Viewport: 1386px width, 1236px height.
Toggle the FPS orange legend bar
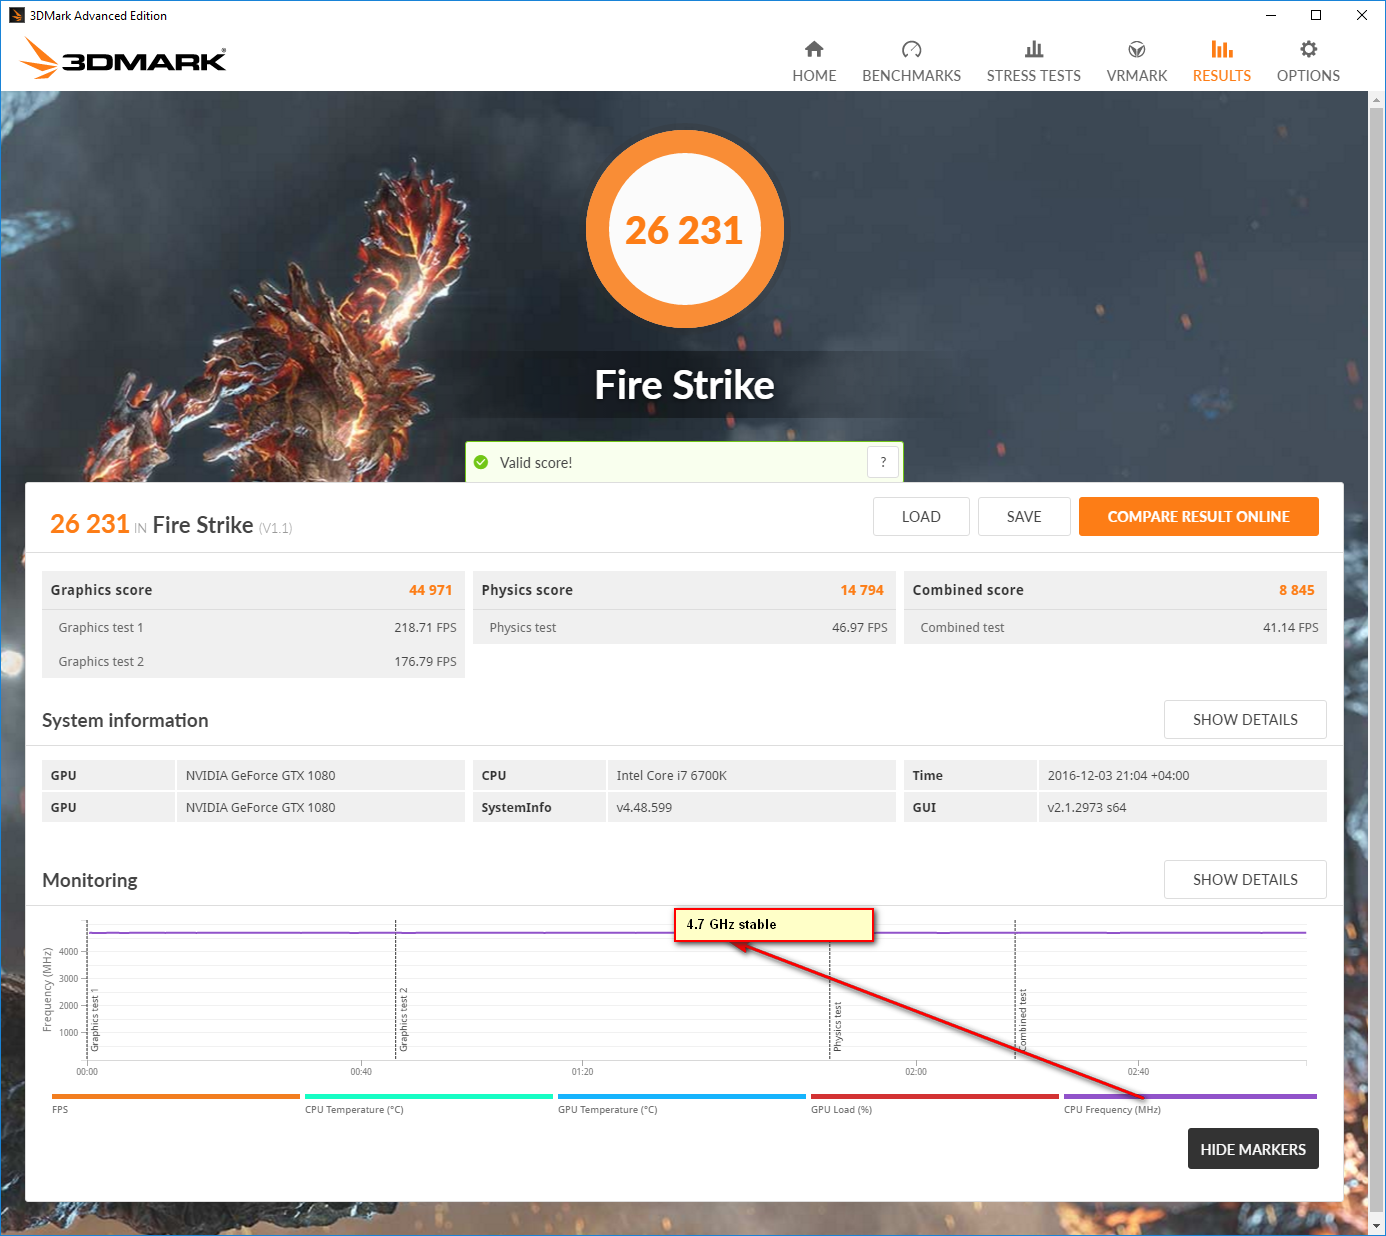[176, 1096]
